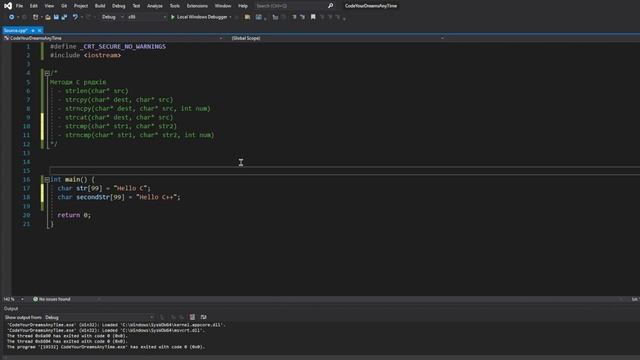Close the Source.cpp tab
This screenshot has height=360, width=640.
40,31
